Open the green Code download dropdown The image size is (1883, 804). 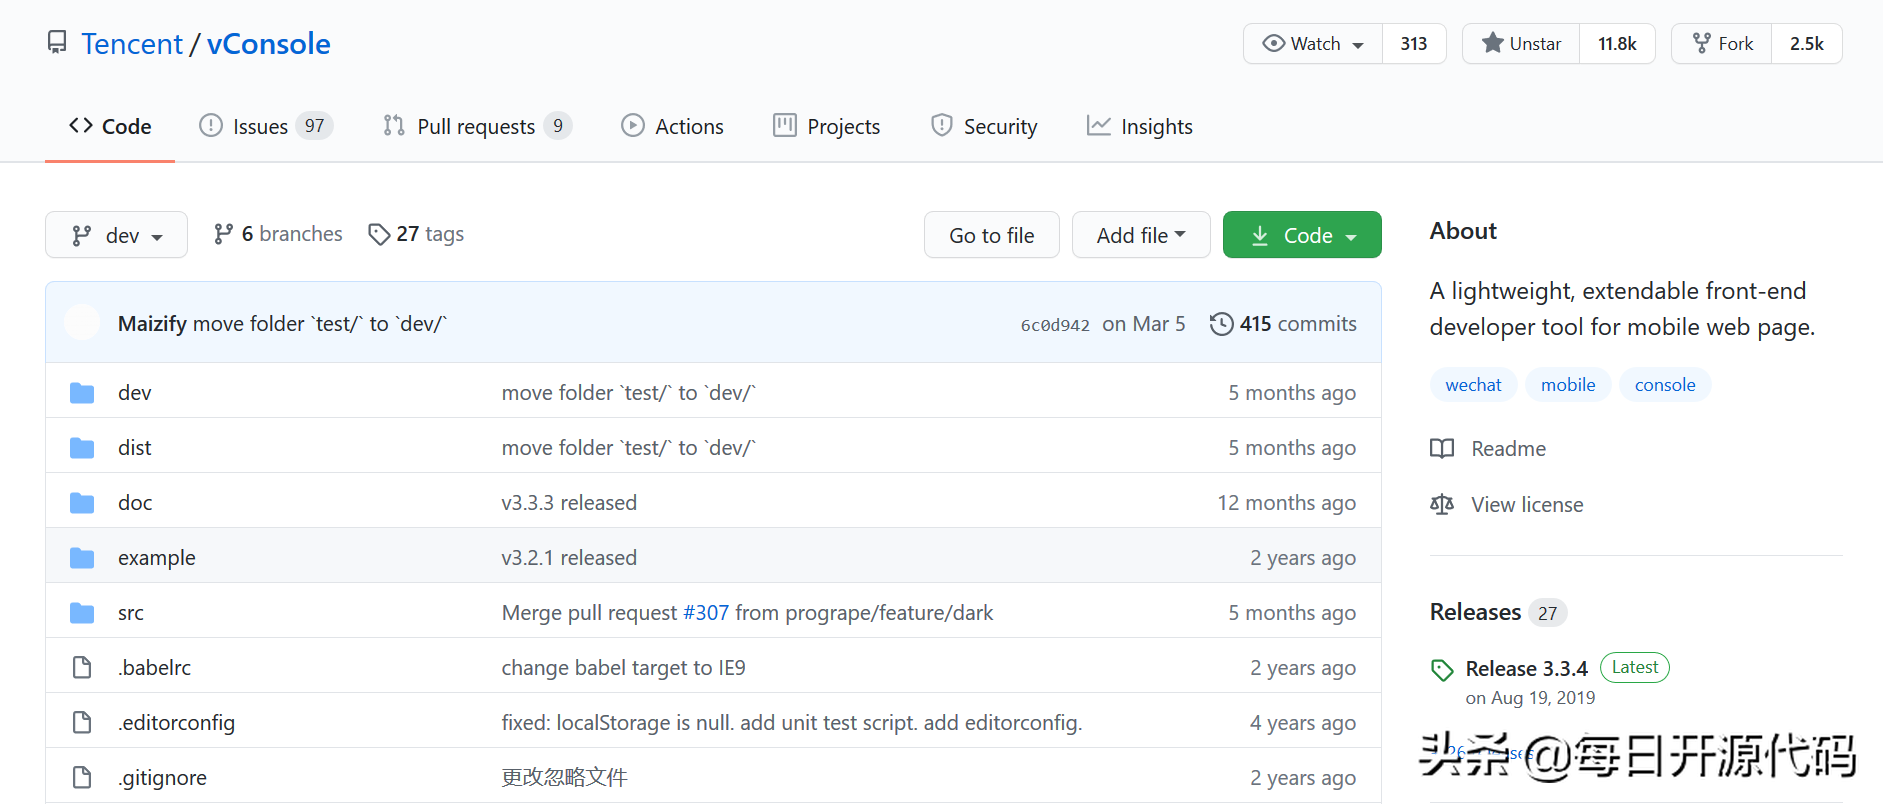1302,235
